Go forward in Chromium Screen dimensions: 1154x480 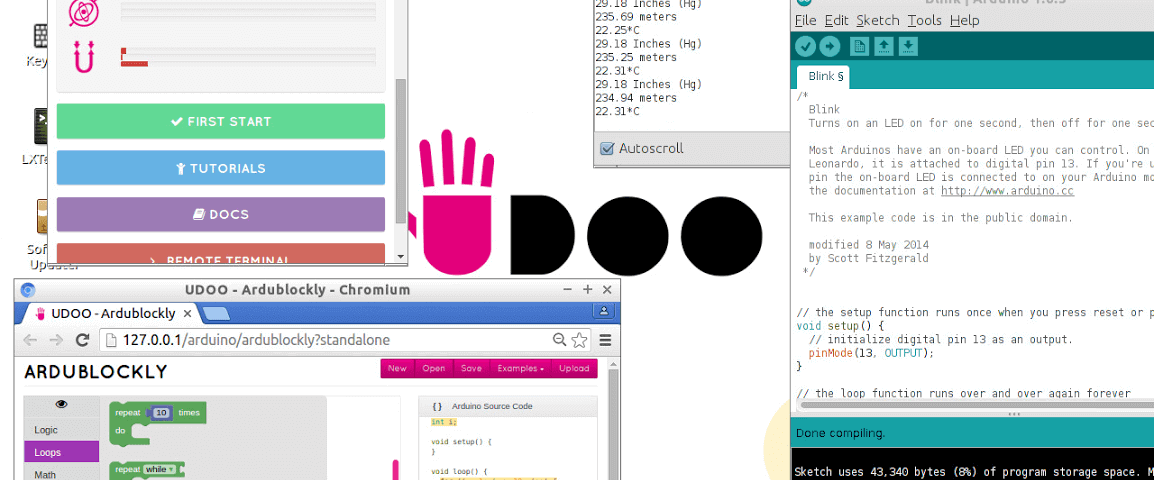[x=56, y=339]
